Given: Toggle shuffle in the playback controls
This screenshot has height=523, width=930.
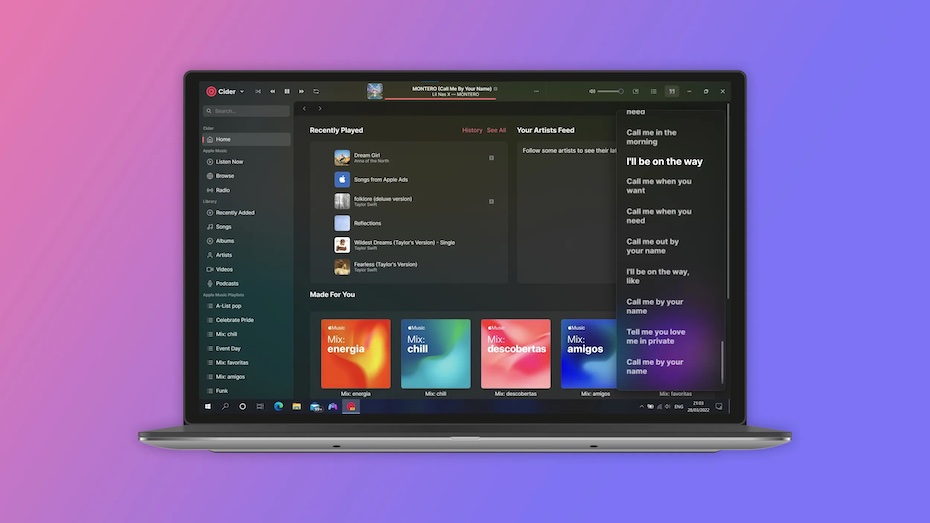Looking at the screenshot, I should click(258, 91).
